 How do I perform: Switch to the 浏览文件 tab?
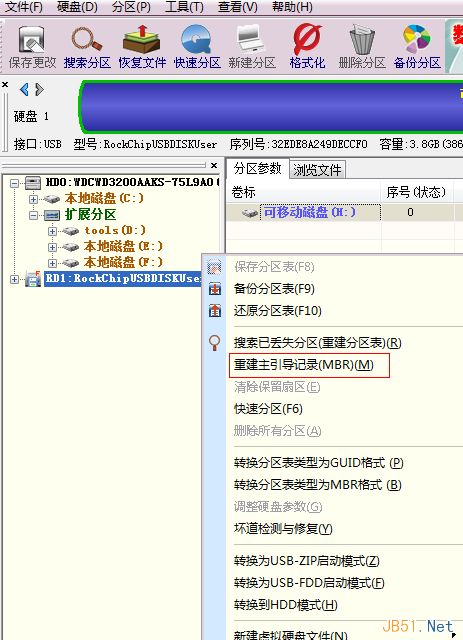(x=317, y=170)
